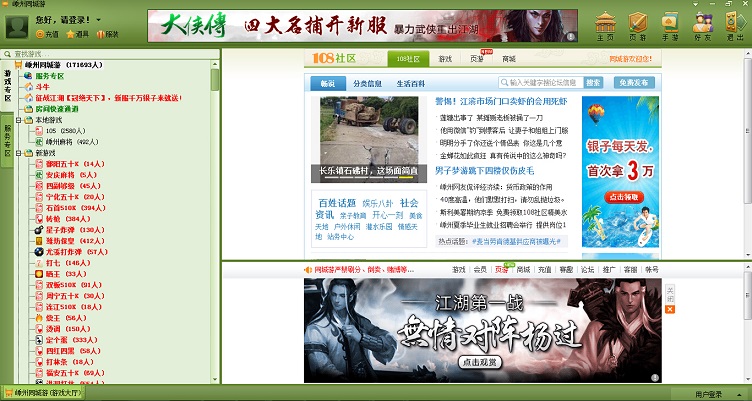Click 点击观赏 button on banner
This screenshot has width=752, height=401.
(x=480, y=363)
